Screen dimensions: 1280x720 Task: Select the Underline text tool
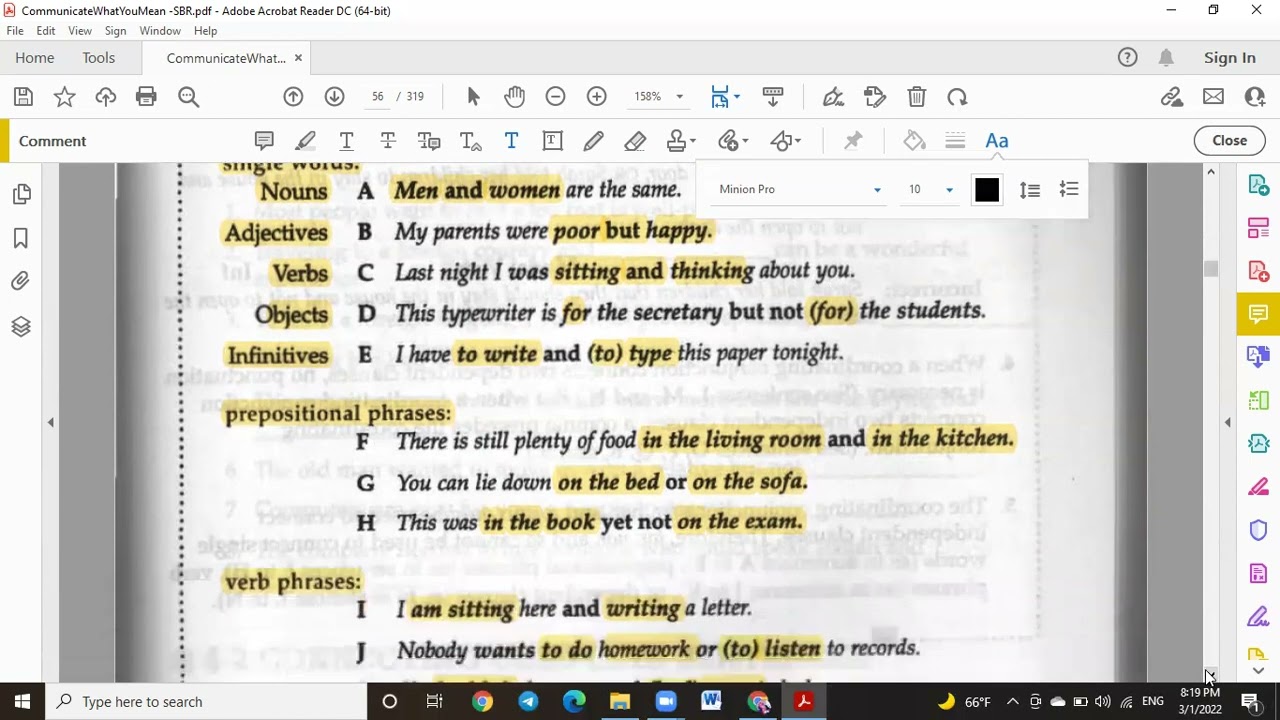tap(346, 141)
